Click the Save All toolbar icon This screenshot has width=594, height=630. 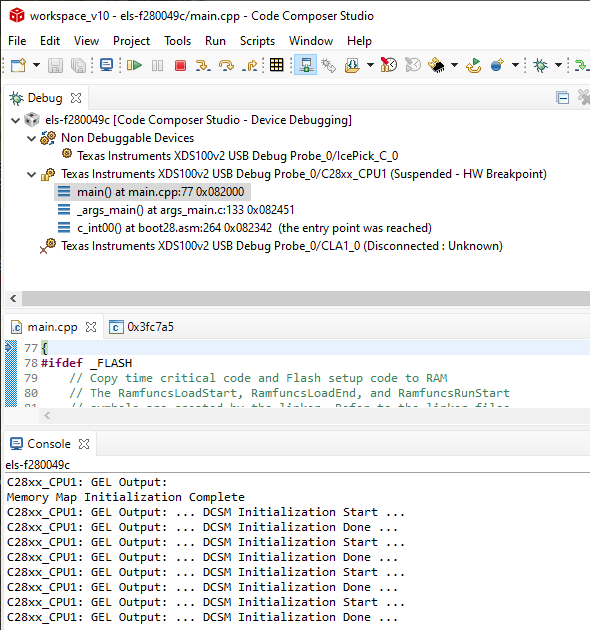point(78,65)
